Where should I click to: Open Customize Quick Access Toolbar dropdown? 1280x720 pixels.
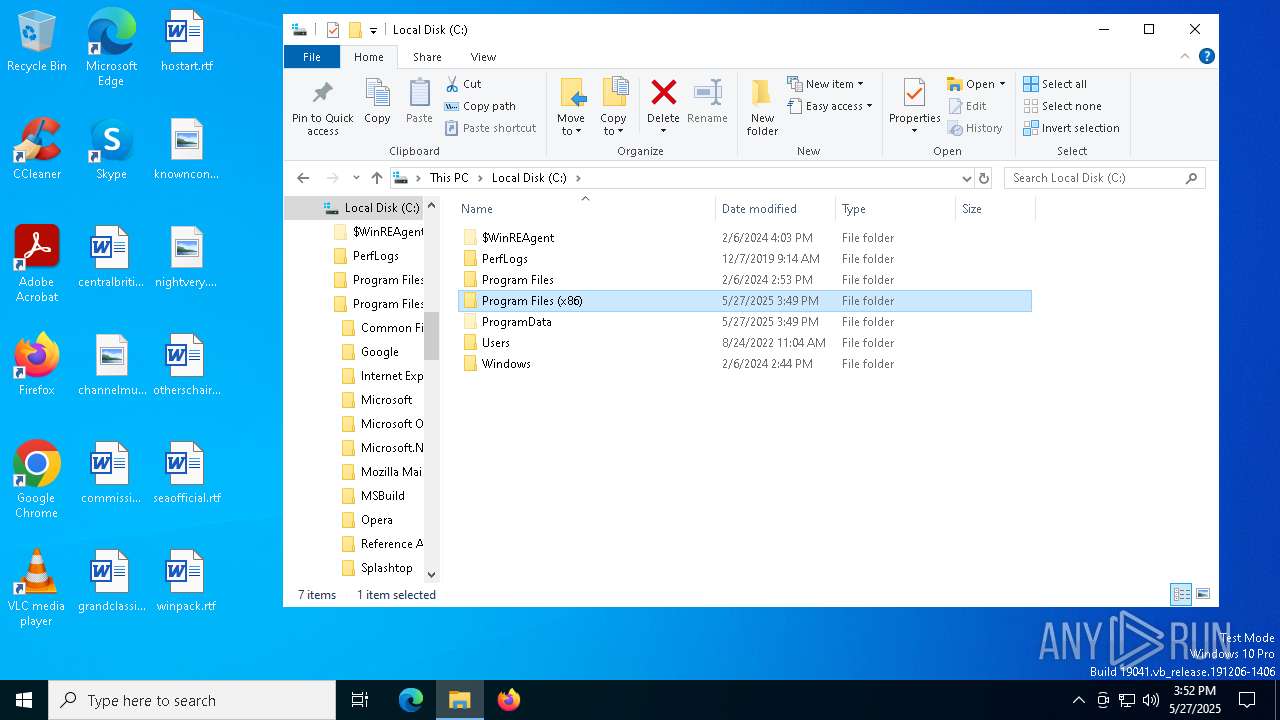pyautogui.click(x=373, y=30)
